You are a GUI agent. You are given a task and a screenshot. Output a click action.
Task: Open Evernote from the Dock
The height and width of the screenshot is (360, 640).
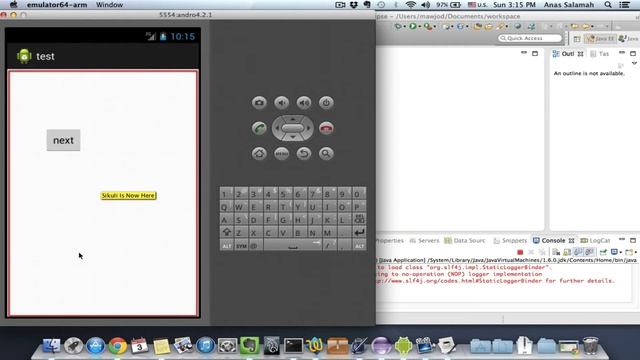pyautogui.click(x=249, y=345)
